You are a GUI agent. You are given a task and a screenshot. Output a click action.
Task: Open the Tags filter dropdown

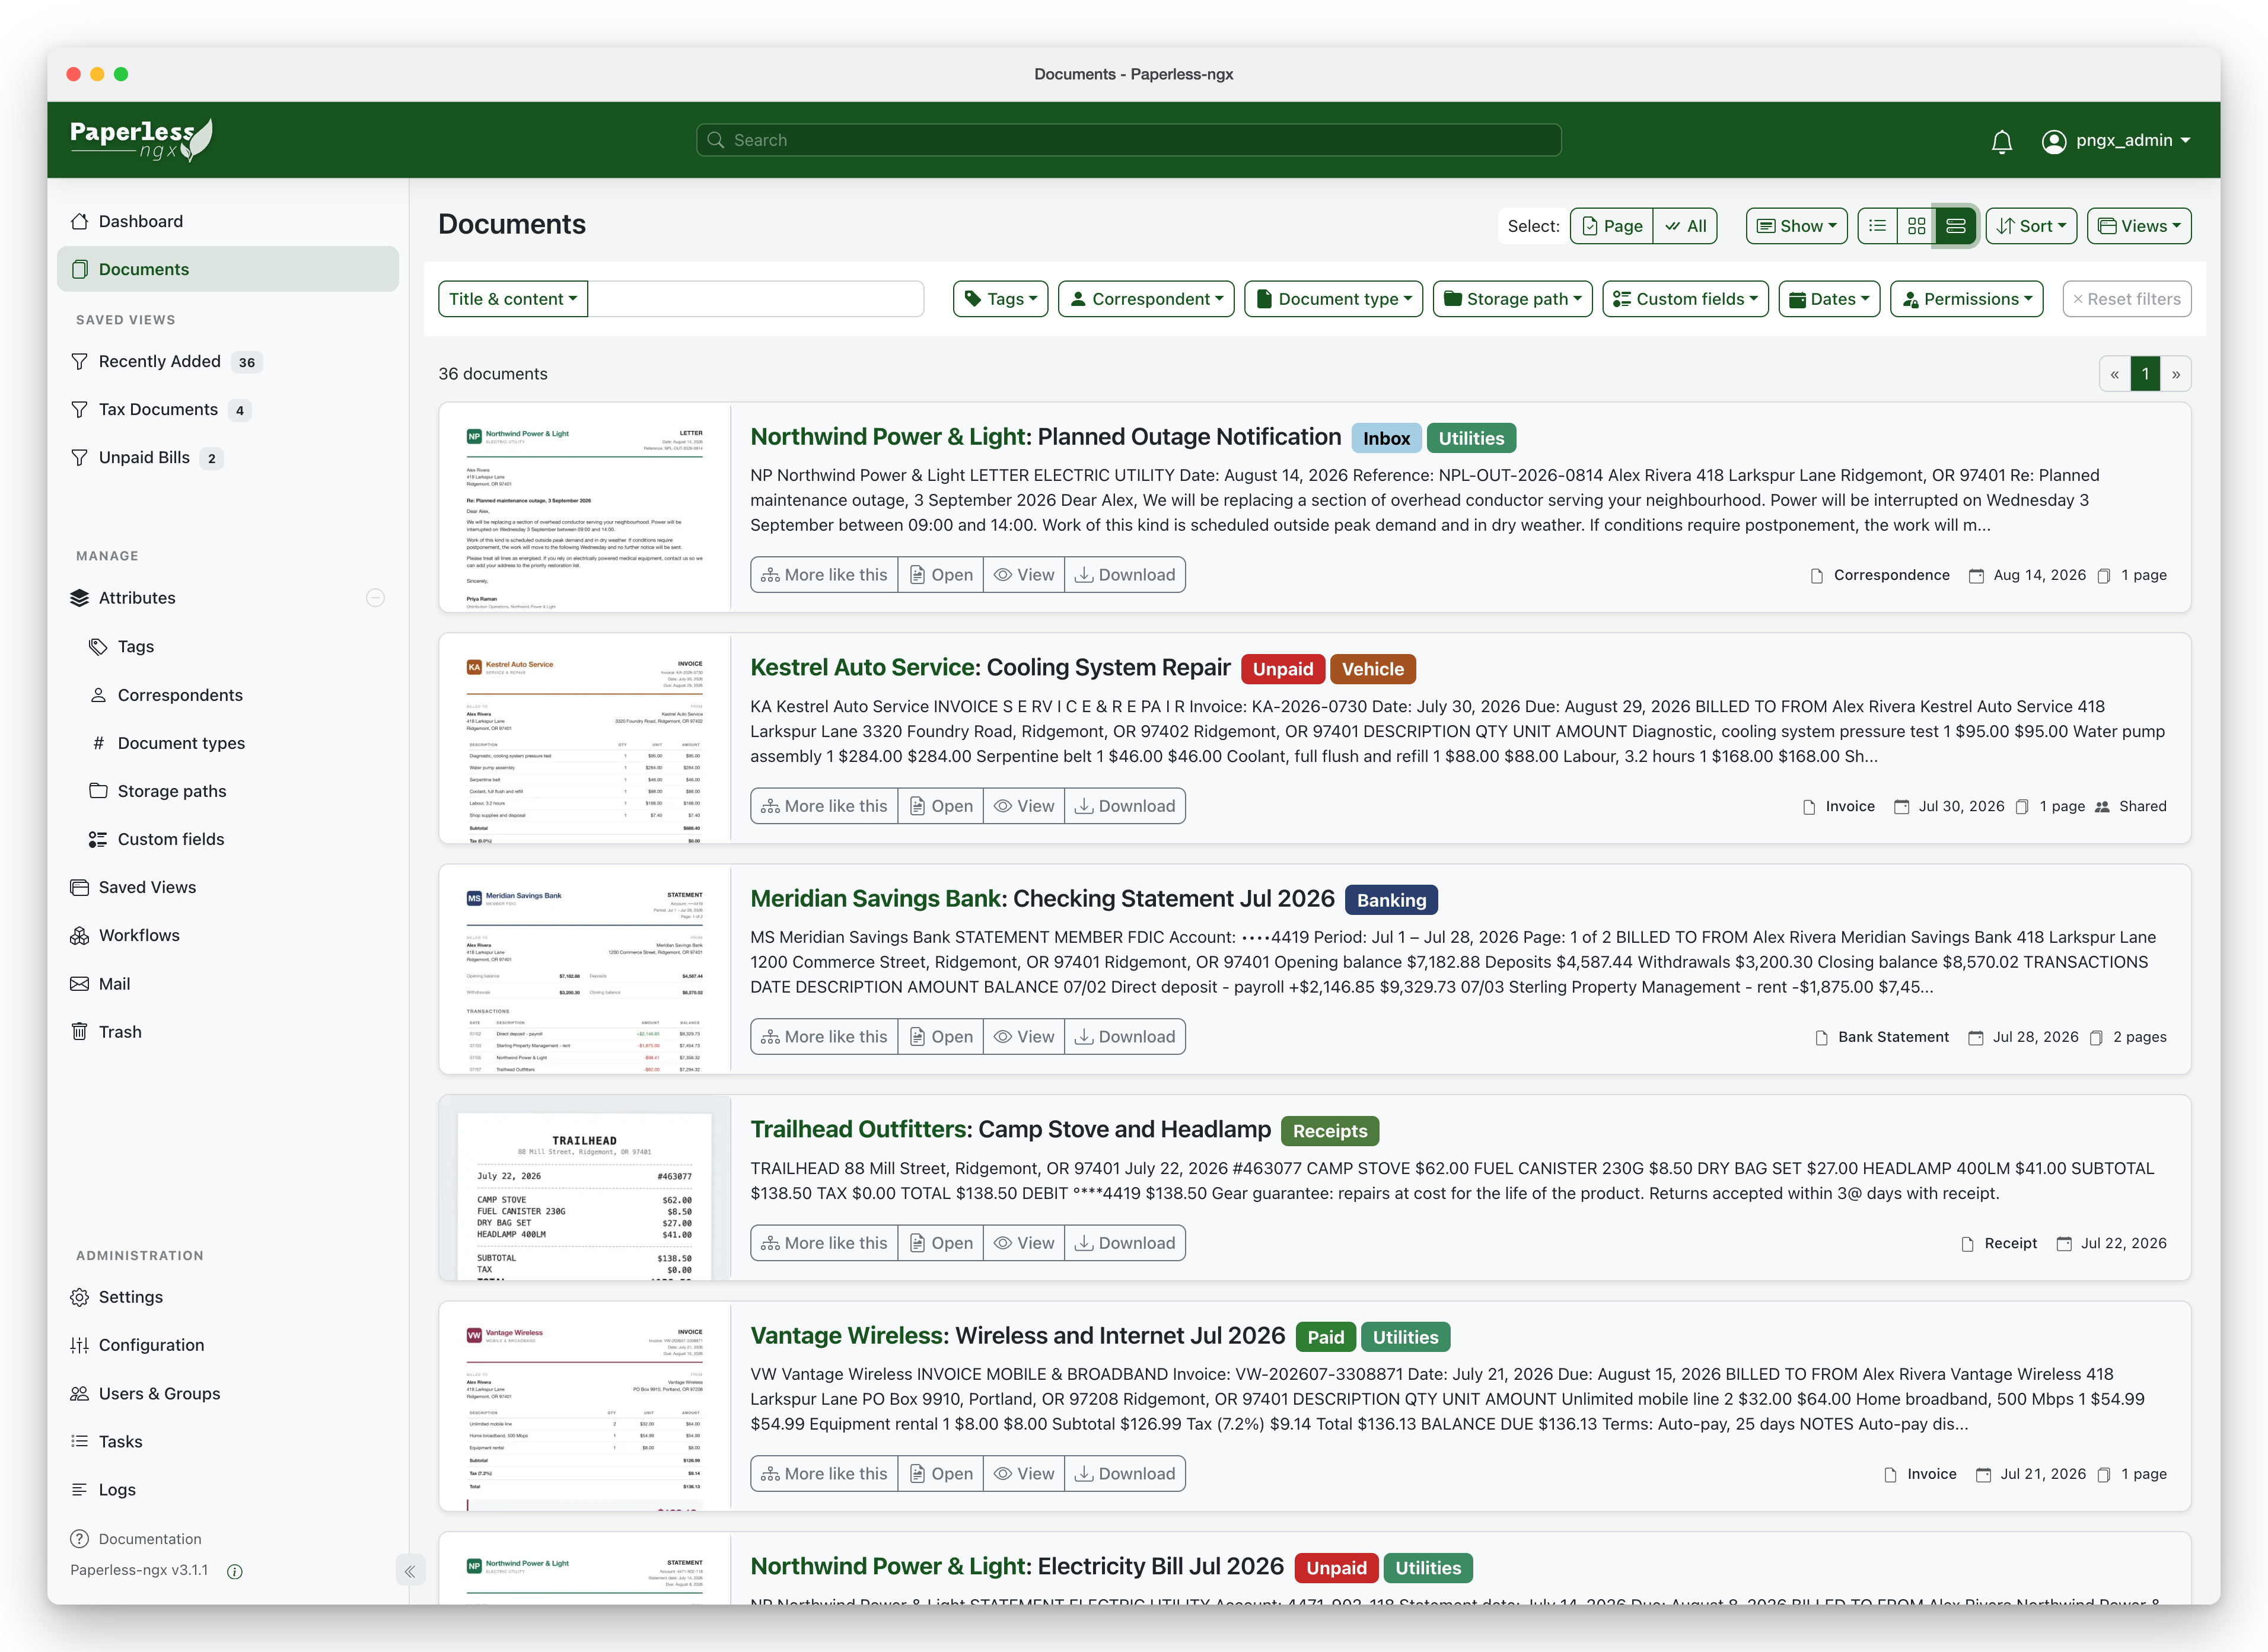pyautogui.click(x=1001, y=299)
